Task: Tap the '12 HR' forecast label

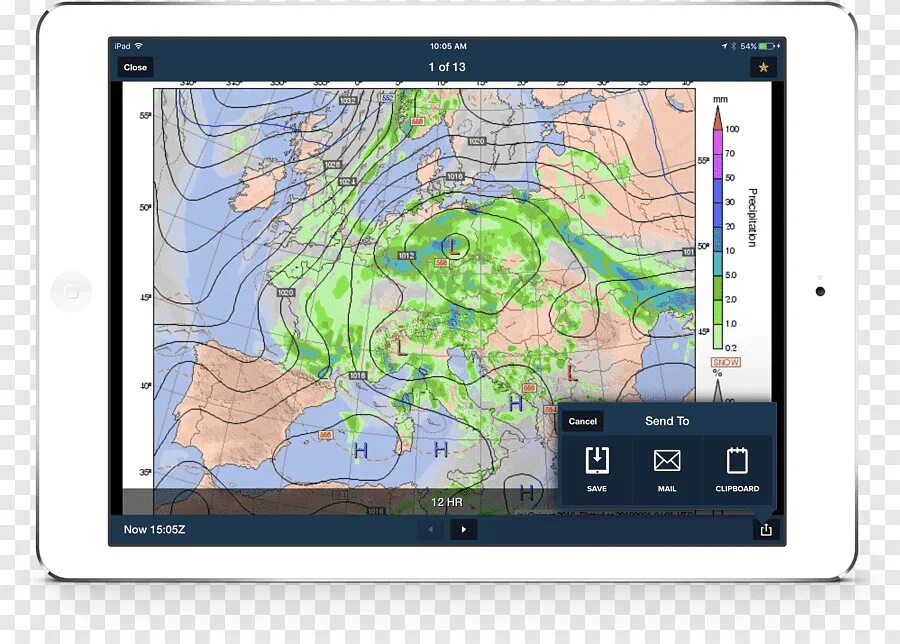Action: point(447,502)
